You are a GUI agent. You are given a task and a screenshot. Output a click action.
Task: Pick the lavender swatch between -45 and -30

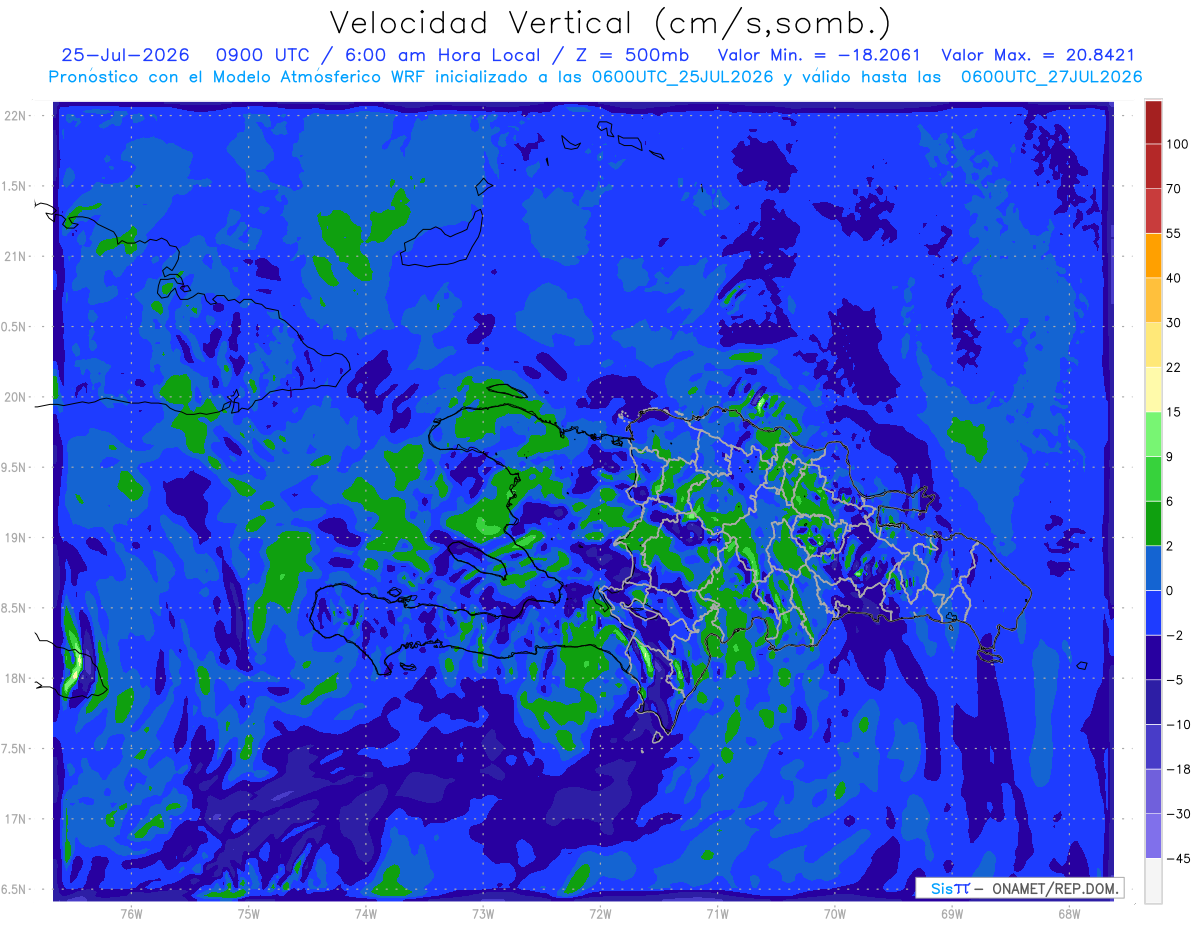tap(1153, 836)
